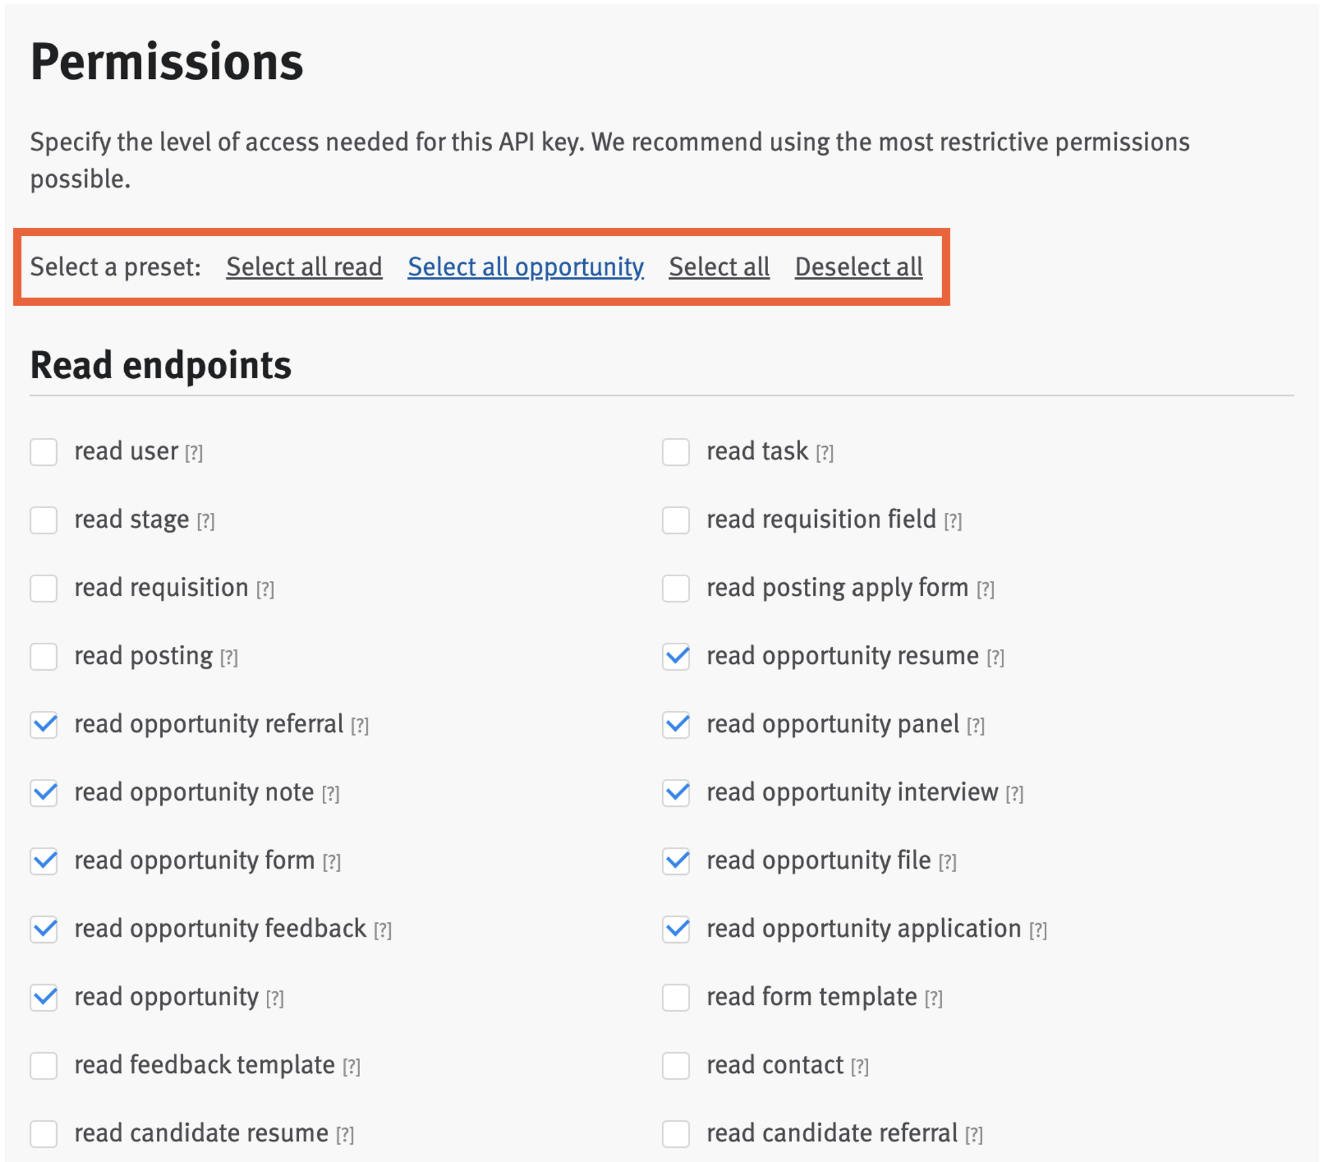View help info for read stage permission
This screenshot has width=1320, height=1162.
pos(207,520)
